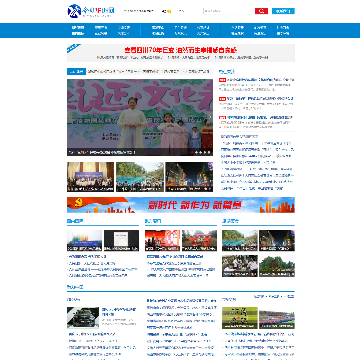Open the main slideshow image

tap(140, 117)
